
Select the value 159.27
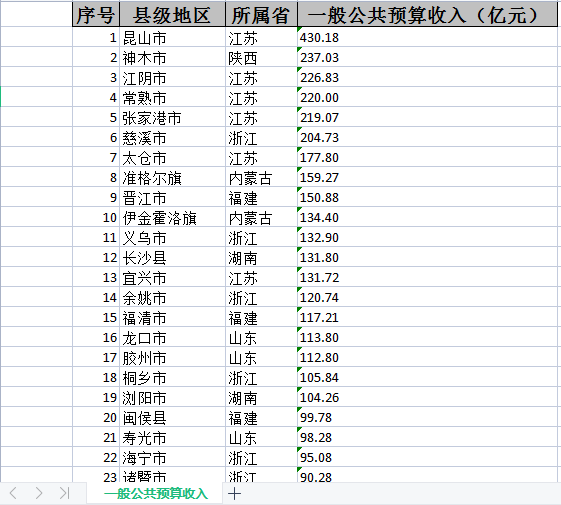click(427, 178)
